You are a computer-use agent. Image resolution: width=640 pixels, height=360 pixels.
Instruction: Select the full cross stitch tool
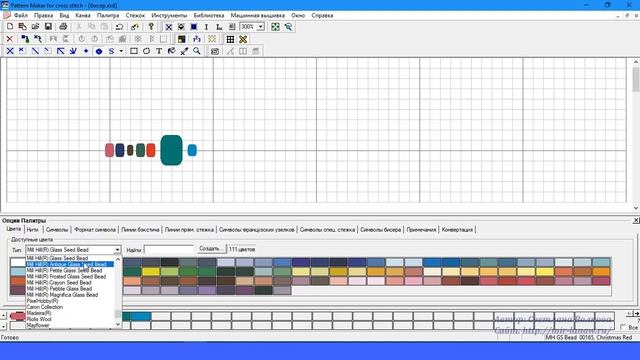coord(10,51)
